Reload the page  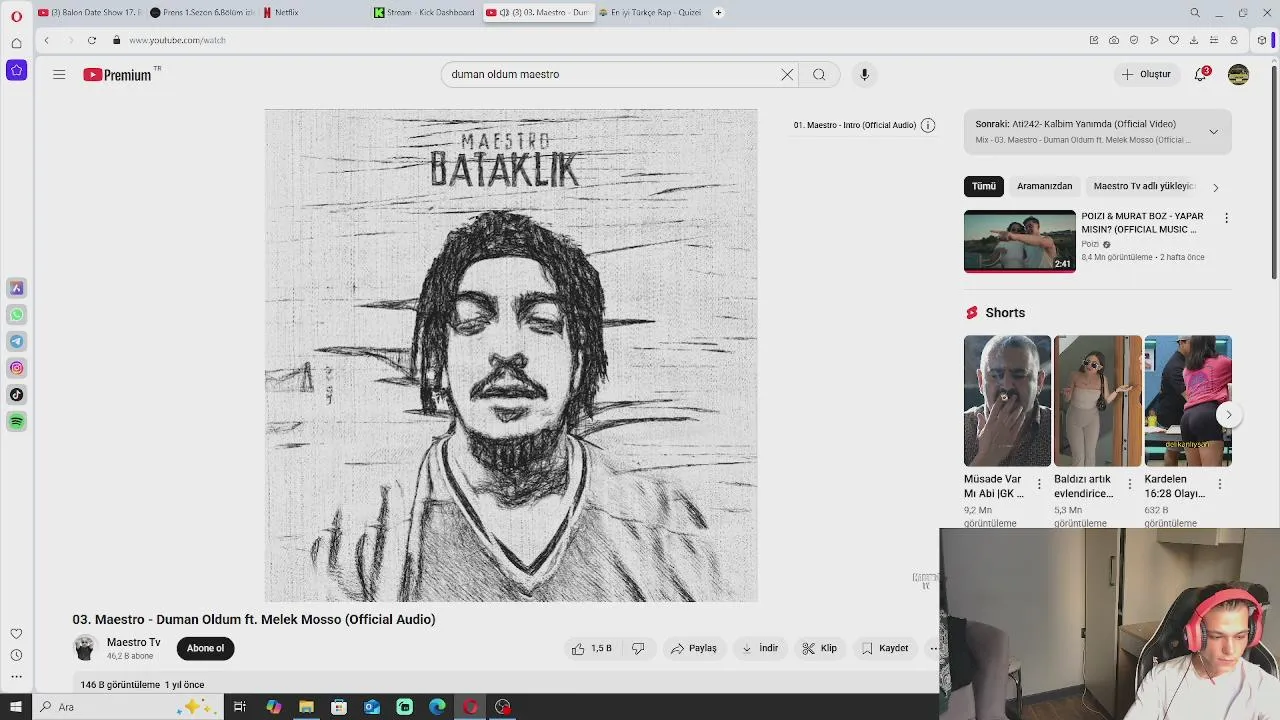[x=92, y=40]
